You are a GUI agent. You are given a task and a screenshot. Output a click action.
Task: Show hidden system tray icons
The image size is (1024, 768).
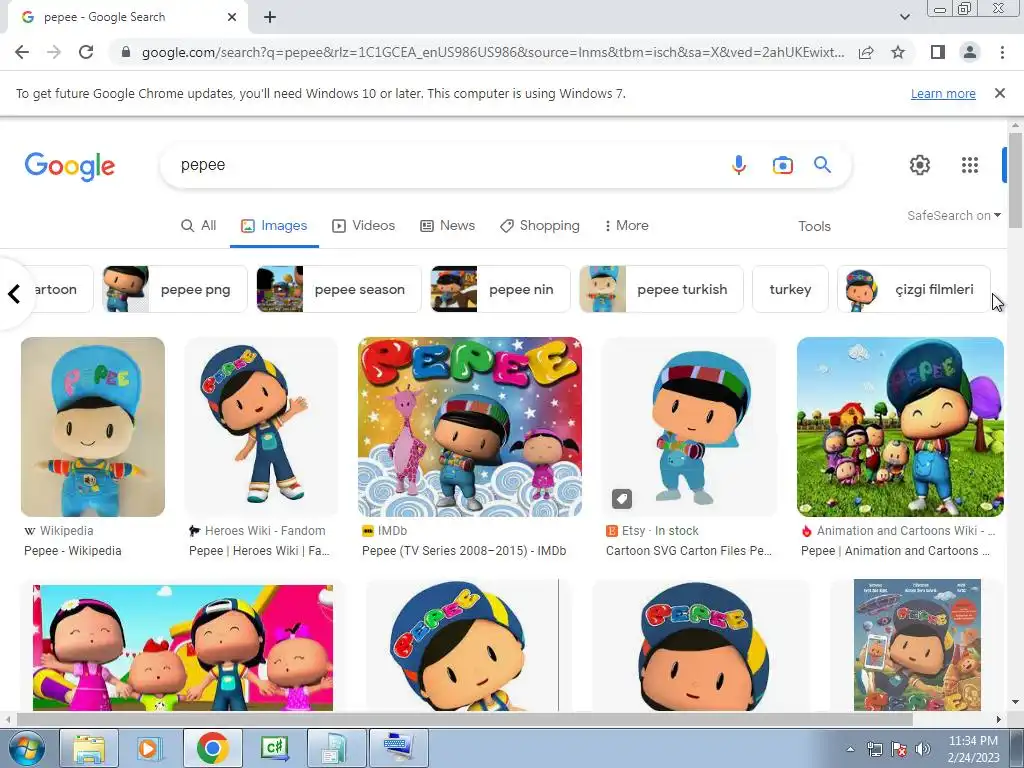(850, 749)
